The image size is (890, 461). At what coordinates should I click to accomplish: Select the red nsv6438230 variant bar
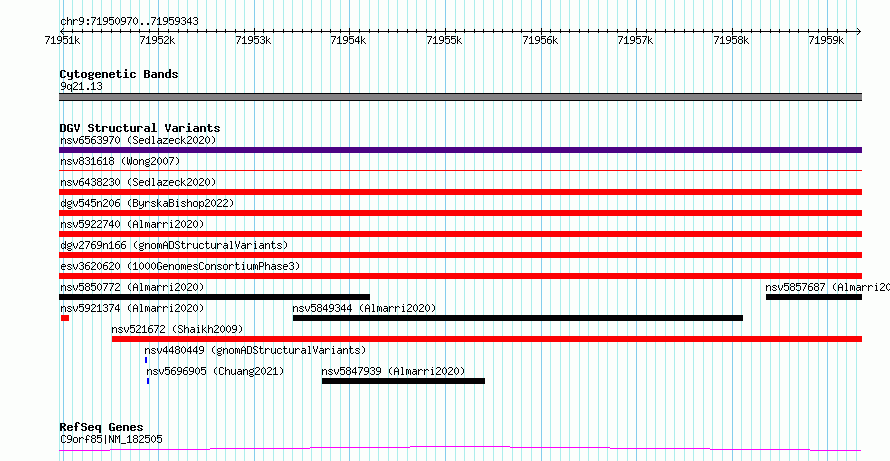click(460, 192)
